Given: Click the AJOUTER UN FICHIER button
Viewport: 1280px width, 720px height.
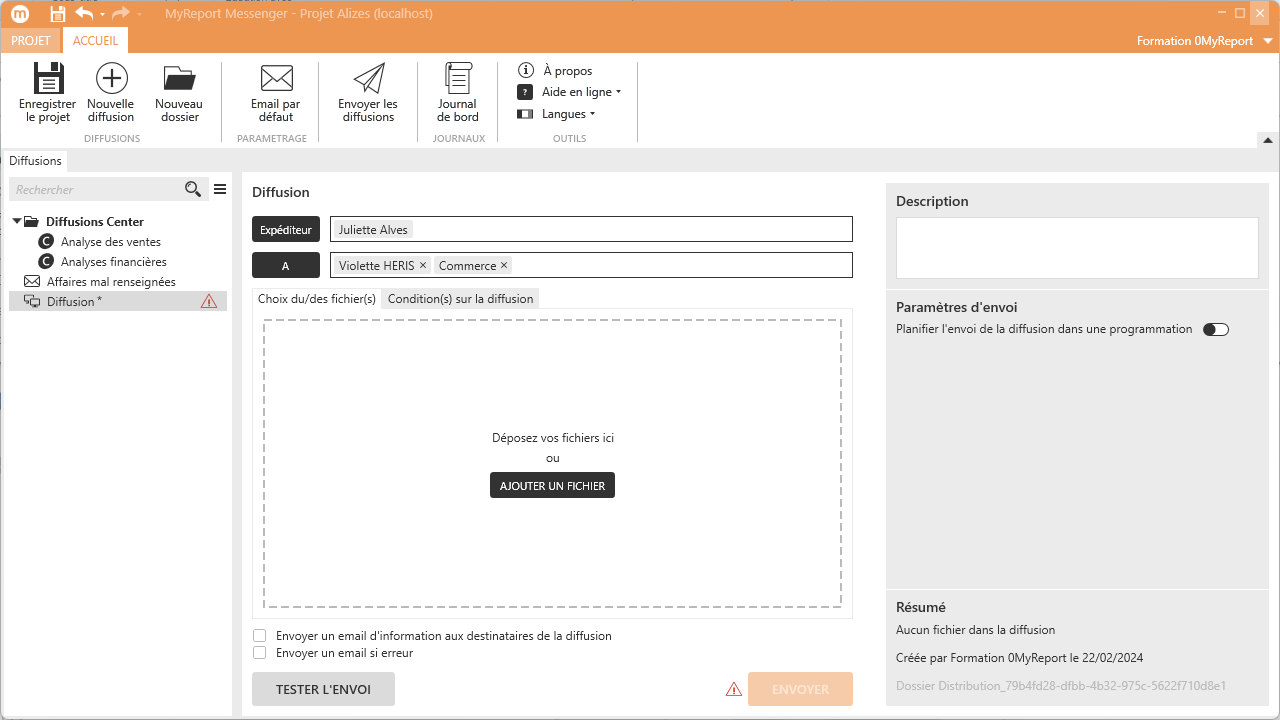Looking at the screenshot, I should (x=552, y=485).
